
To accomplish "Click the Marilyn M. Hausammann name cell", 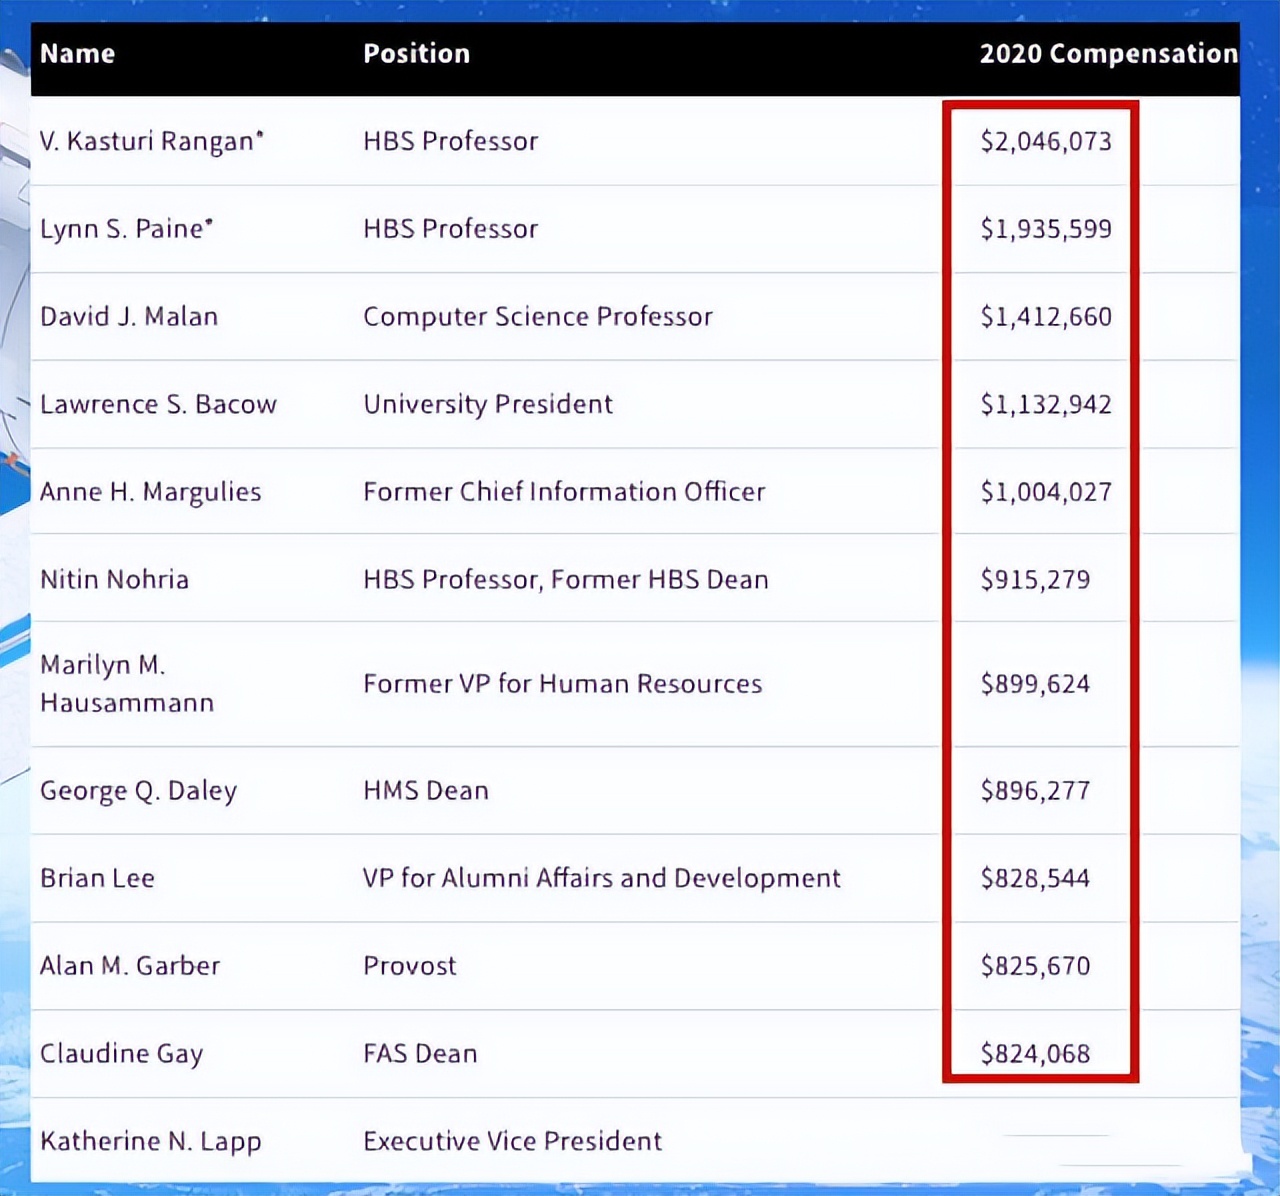I will [126, 684].
